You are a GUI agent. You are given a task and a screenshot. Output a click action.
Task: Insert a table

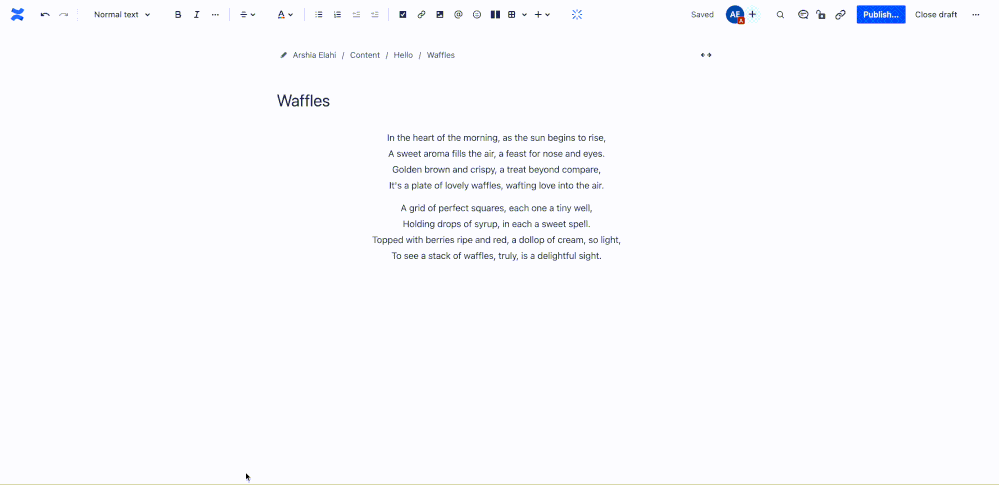(512, 15)
